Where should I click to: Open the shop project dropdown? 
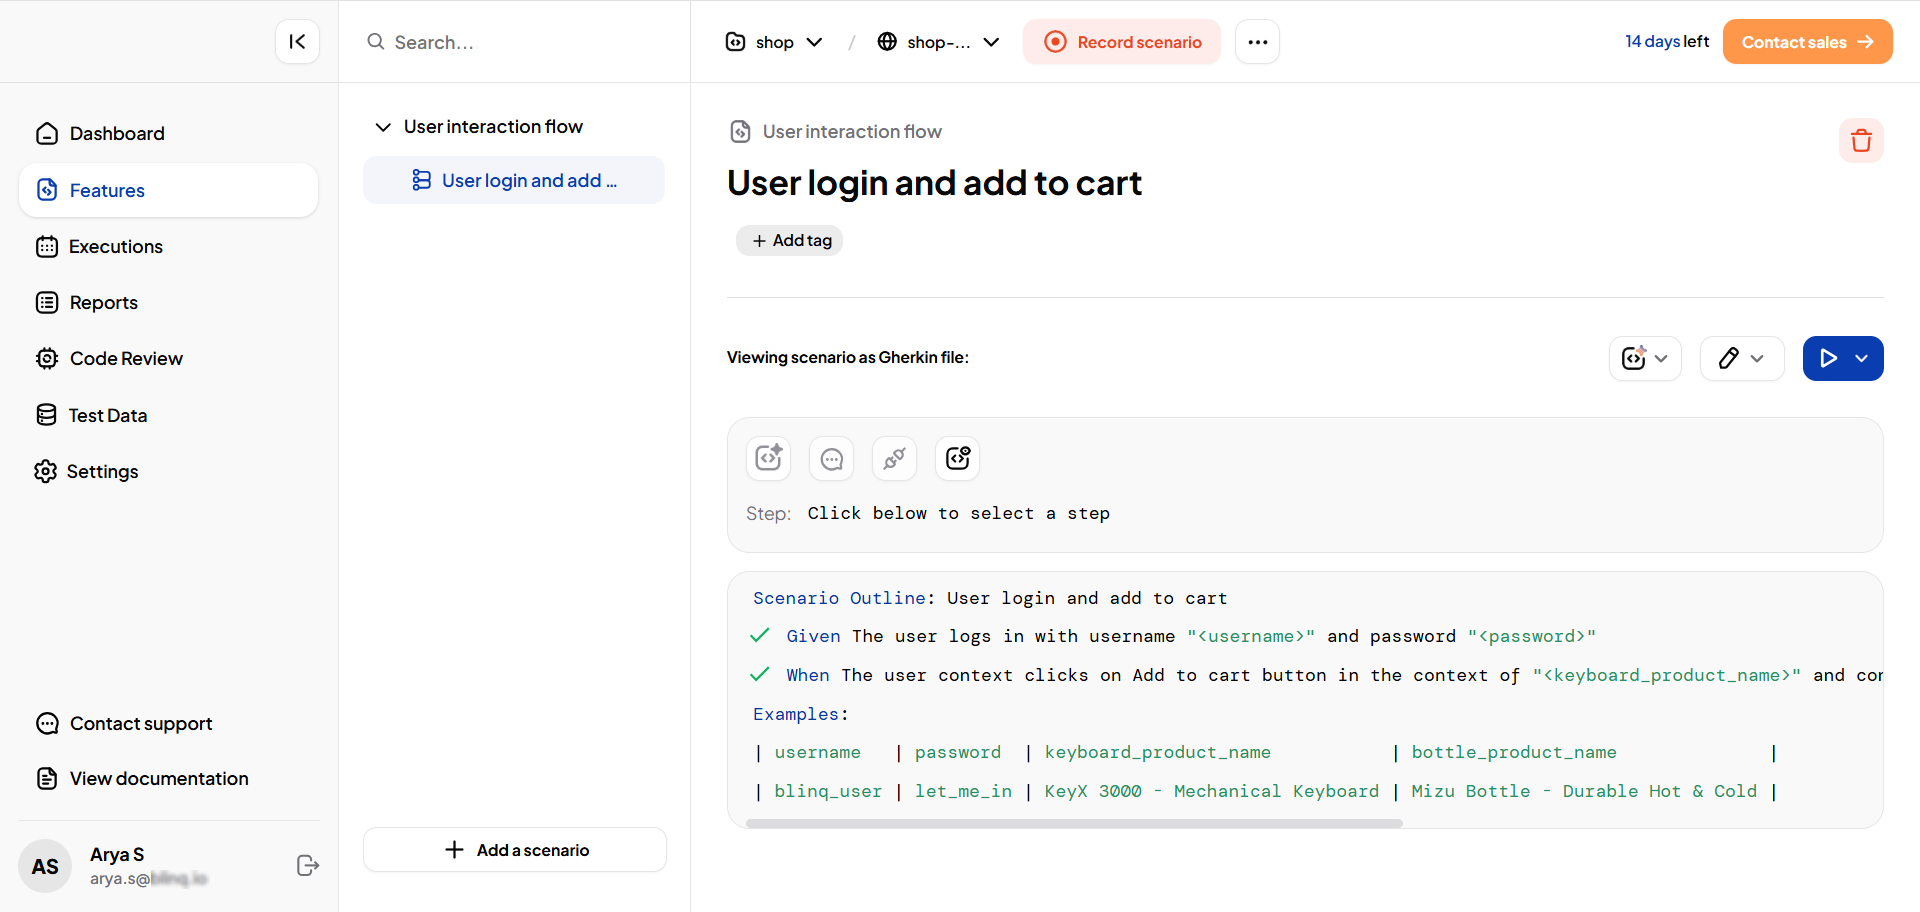(774, 42)
